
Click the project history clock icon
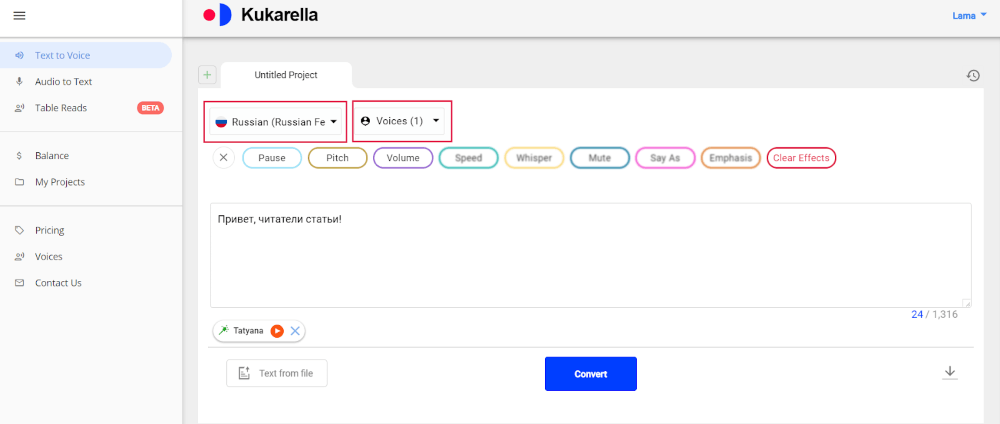[973, 75]
